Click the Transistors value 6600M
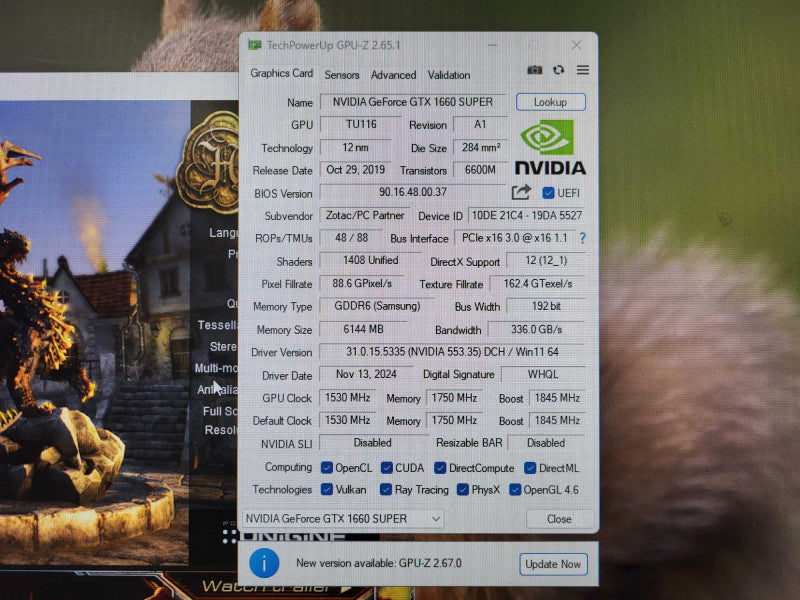 [480, 170]
